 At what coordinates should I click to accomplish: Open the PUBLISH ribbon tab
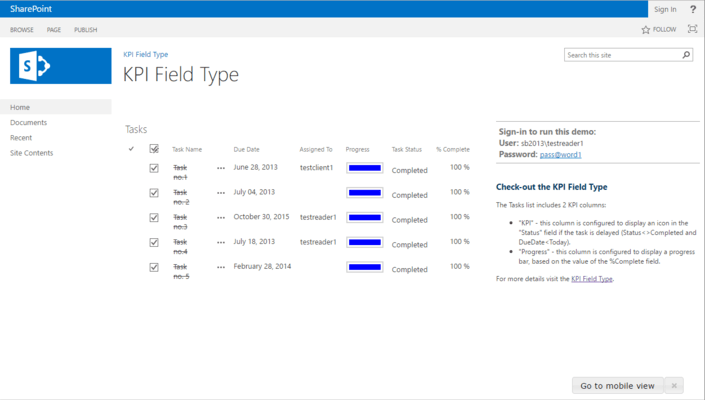[x=86, y=30]
